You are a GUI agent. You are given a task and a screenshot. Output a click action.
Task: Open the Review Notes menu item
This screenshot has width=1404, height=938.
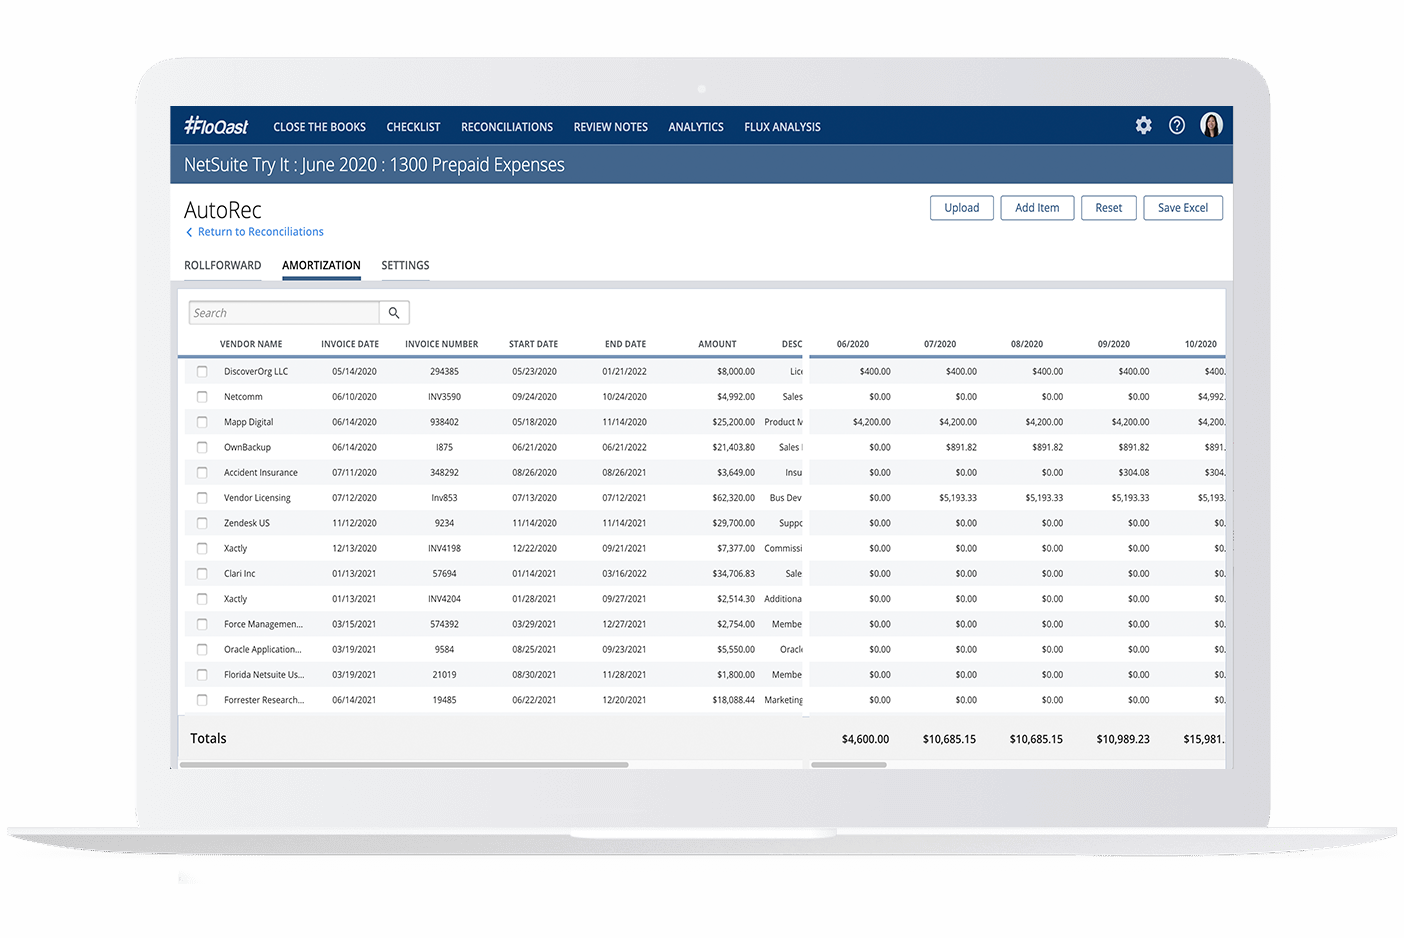pyautogui.click(x=611, y=127)
